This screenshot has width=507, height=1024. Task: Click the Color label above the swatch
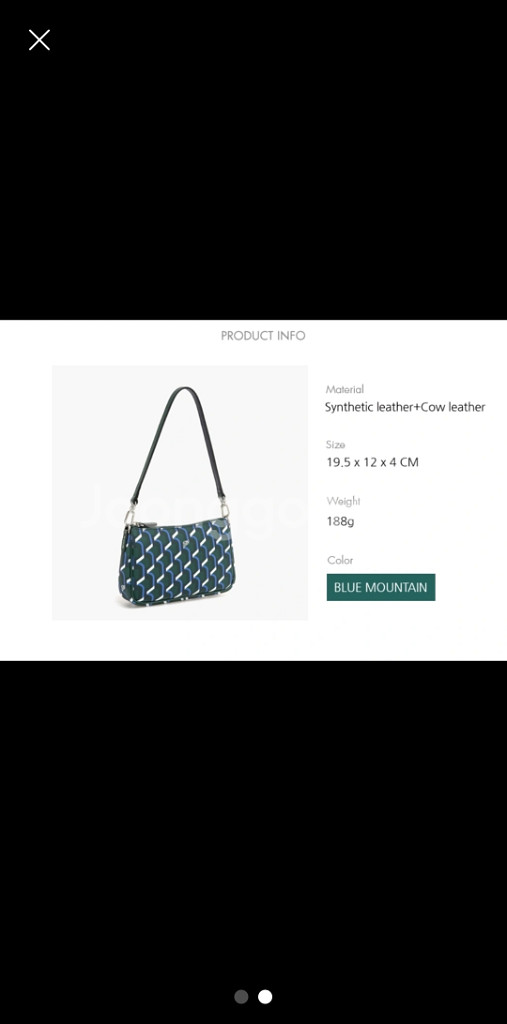[x=340, y=560]
